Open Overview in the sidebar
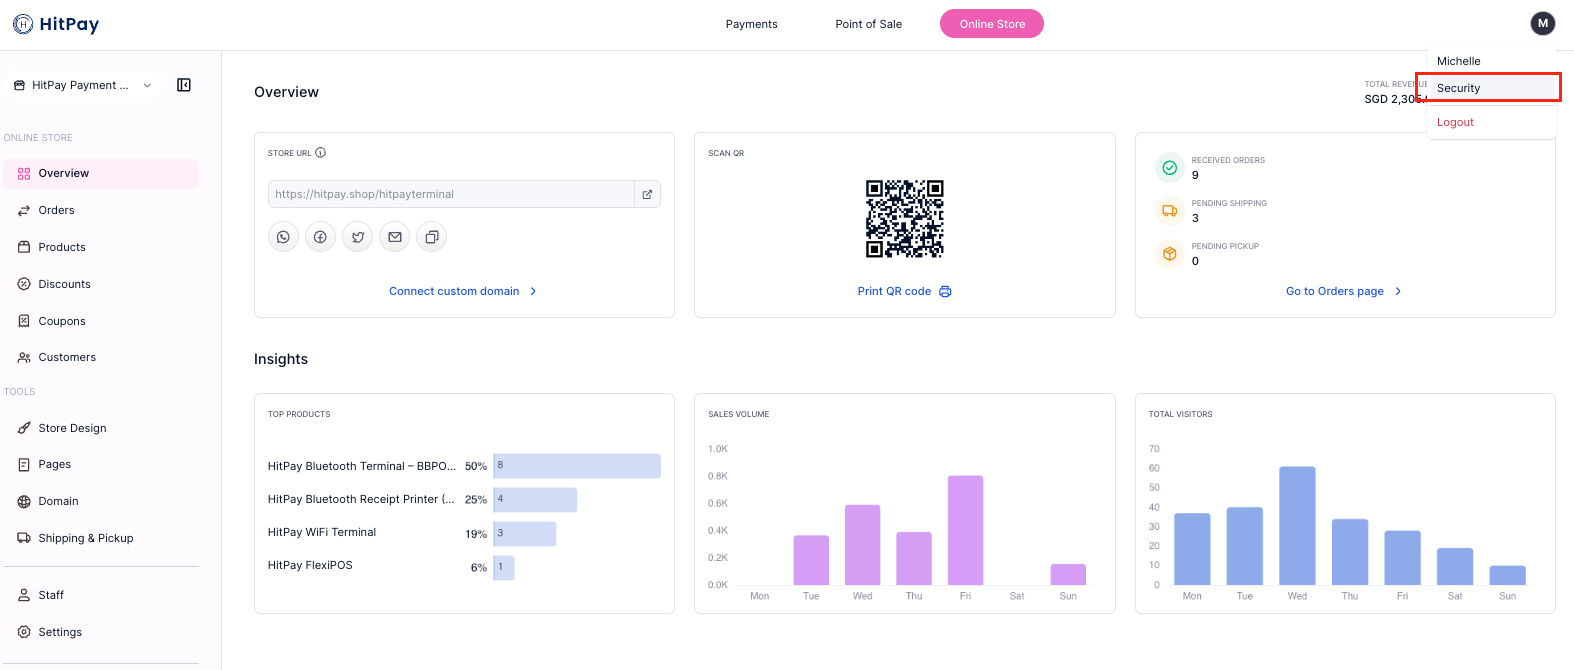 (101, 173)
